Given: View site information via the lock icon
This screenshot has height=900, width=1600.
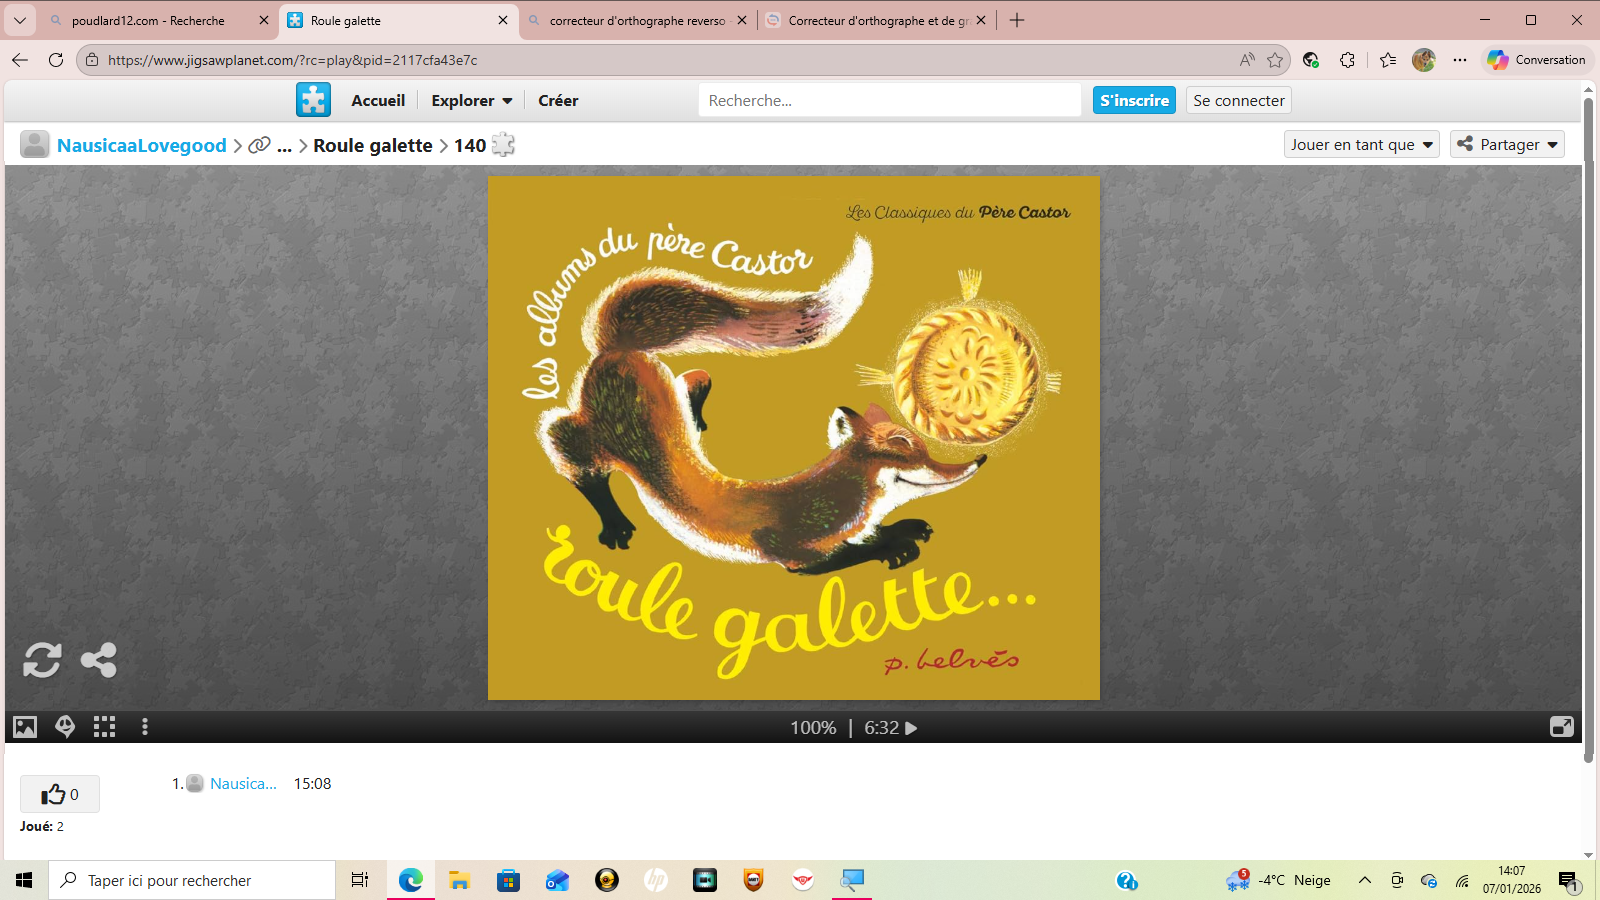Looking at the screenshot, I should point(92,60).
